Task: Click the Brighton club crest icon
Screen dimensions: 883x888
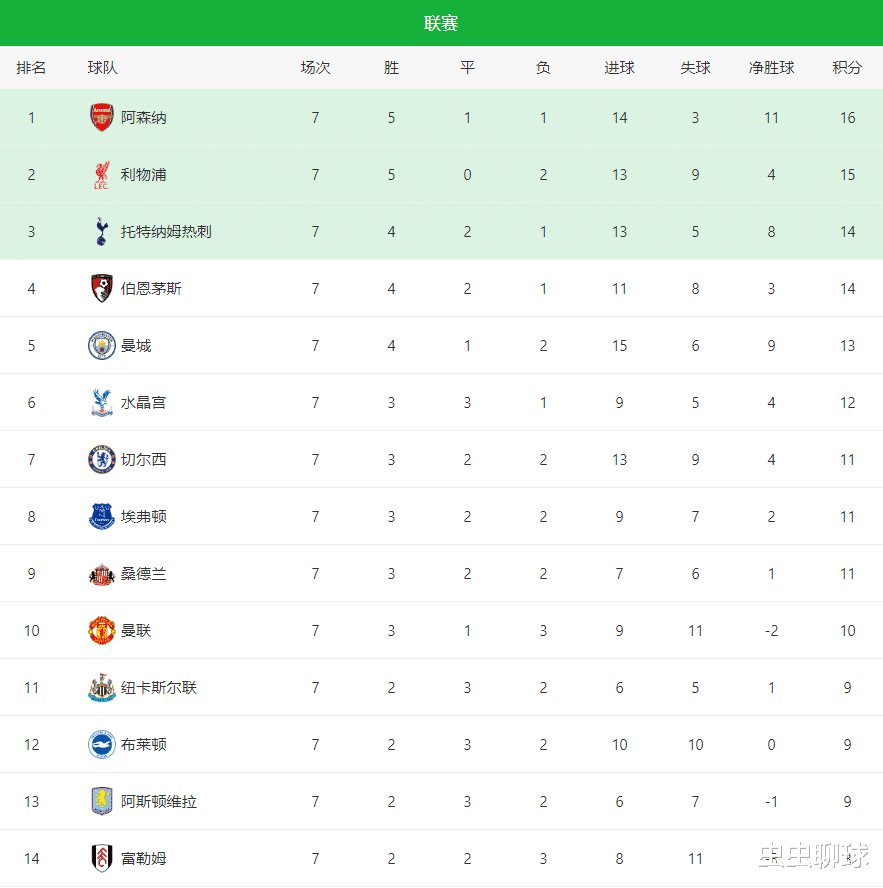Action: click(x=102, y=745)
